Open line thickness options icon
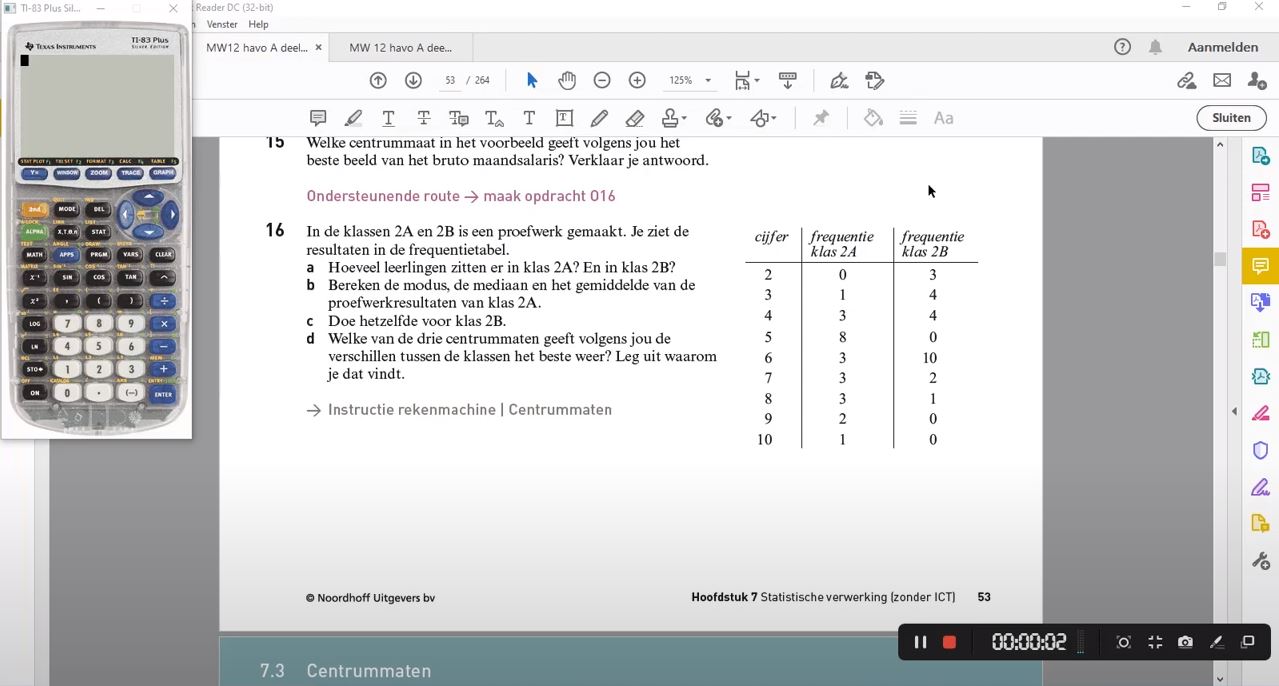The width and height of the screenshot is (1279, 686). [x=908, y=118]
